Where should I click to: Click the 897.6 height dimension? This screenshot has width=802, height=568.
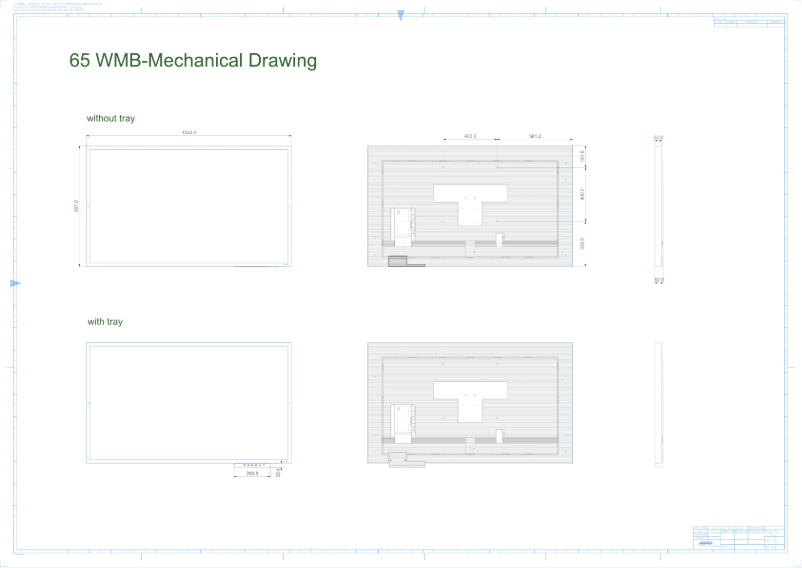coord(76,206)
